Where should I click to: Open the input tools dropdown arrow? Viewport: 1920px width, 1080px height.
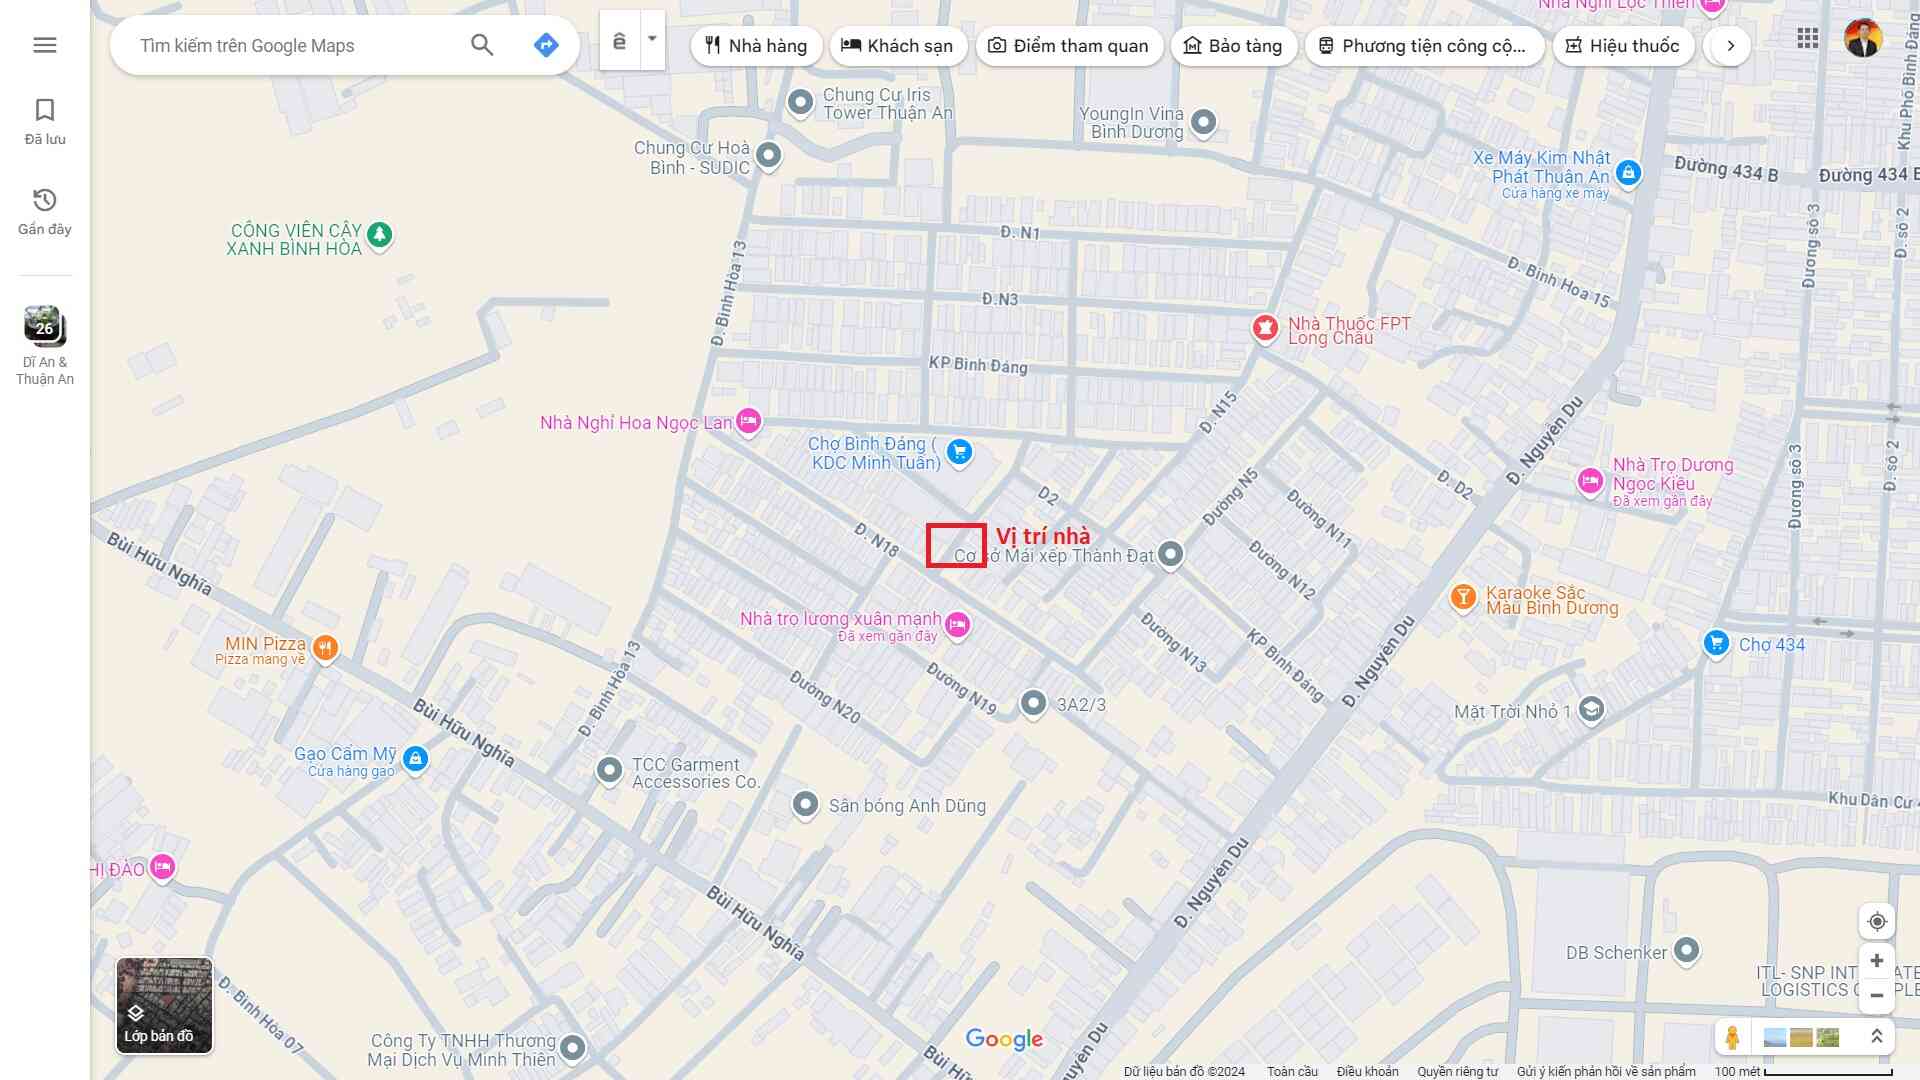(652, 39)
